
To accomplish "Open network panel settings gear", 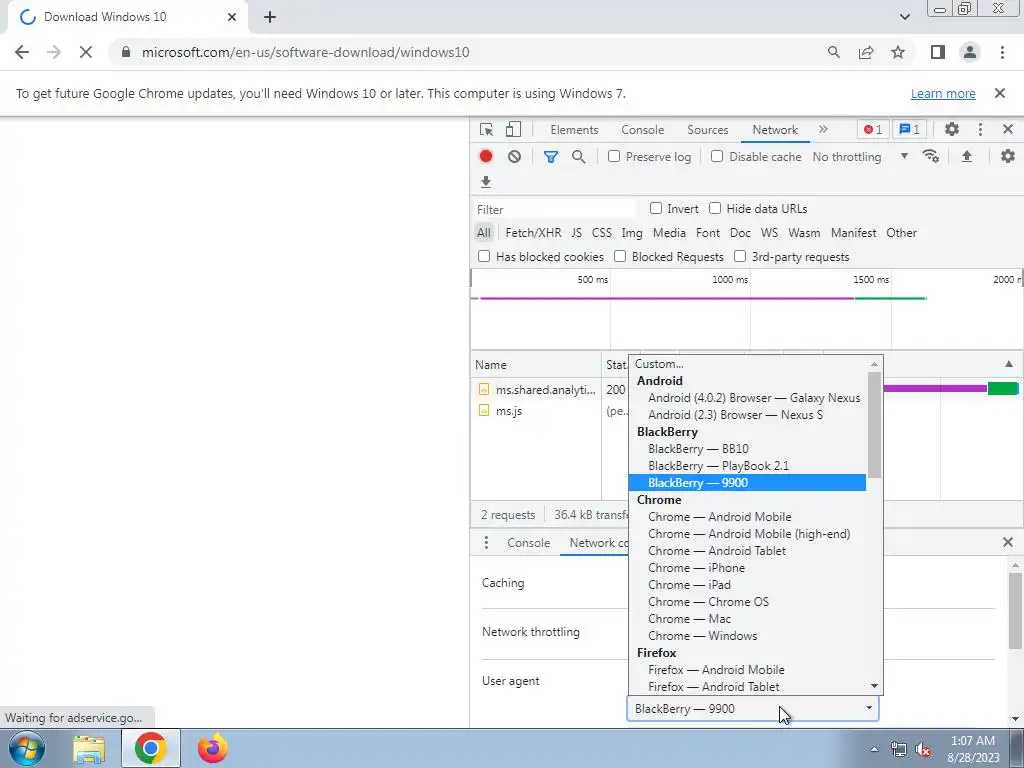I will click(x=1008, y=157).
